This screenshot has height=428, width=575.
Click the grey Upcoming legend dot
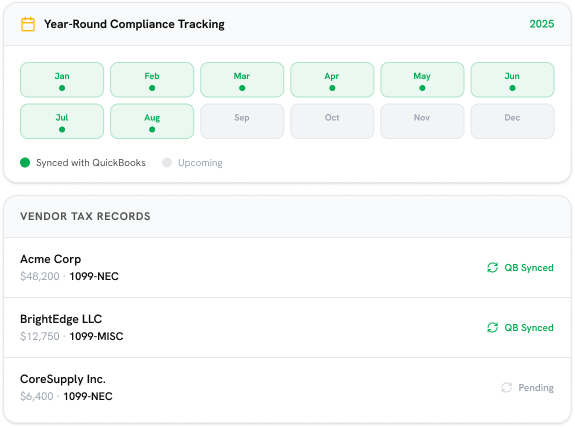point(167,162)
